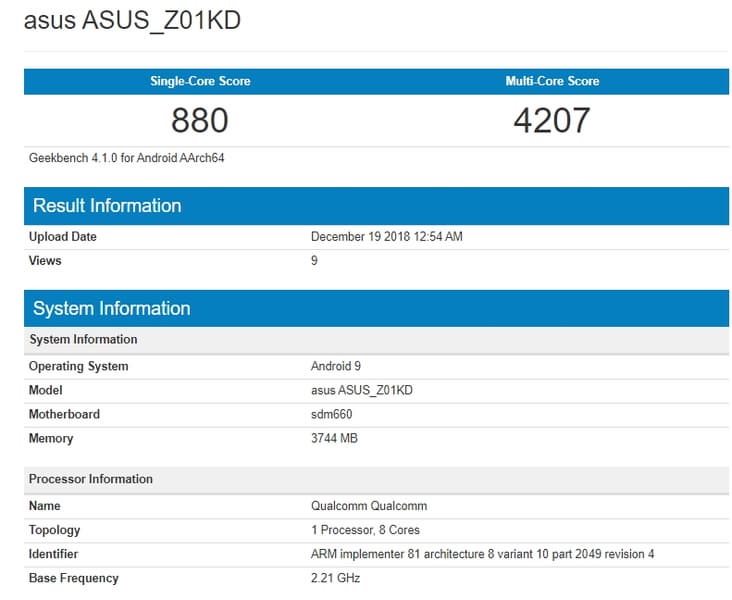Click the Operating System row label

pyautogui.click(x=78, y=366)
